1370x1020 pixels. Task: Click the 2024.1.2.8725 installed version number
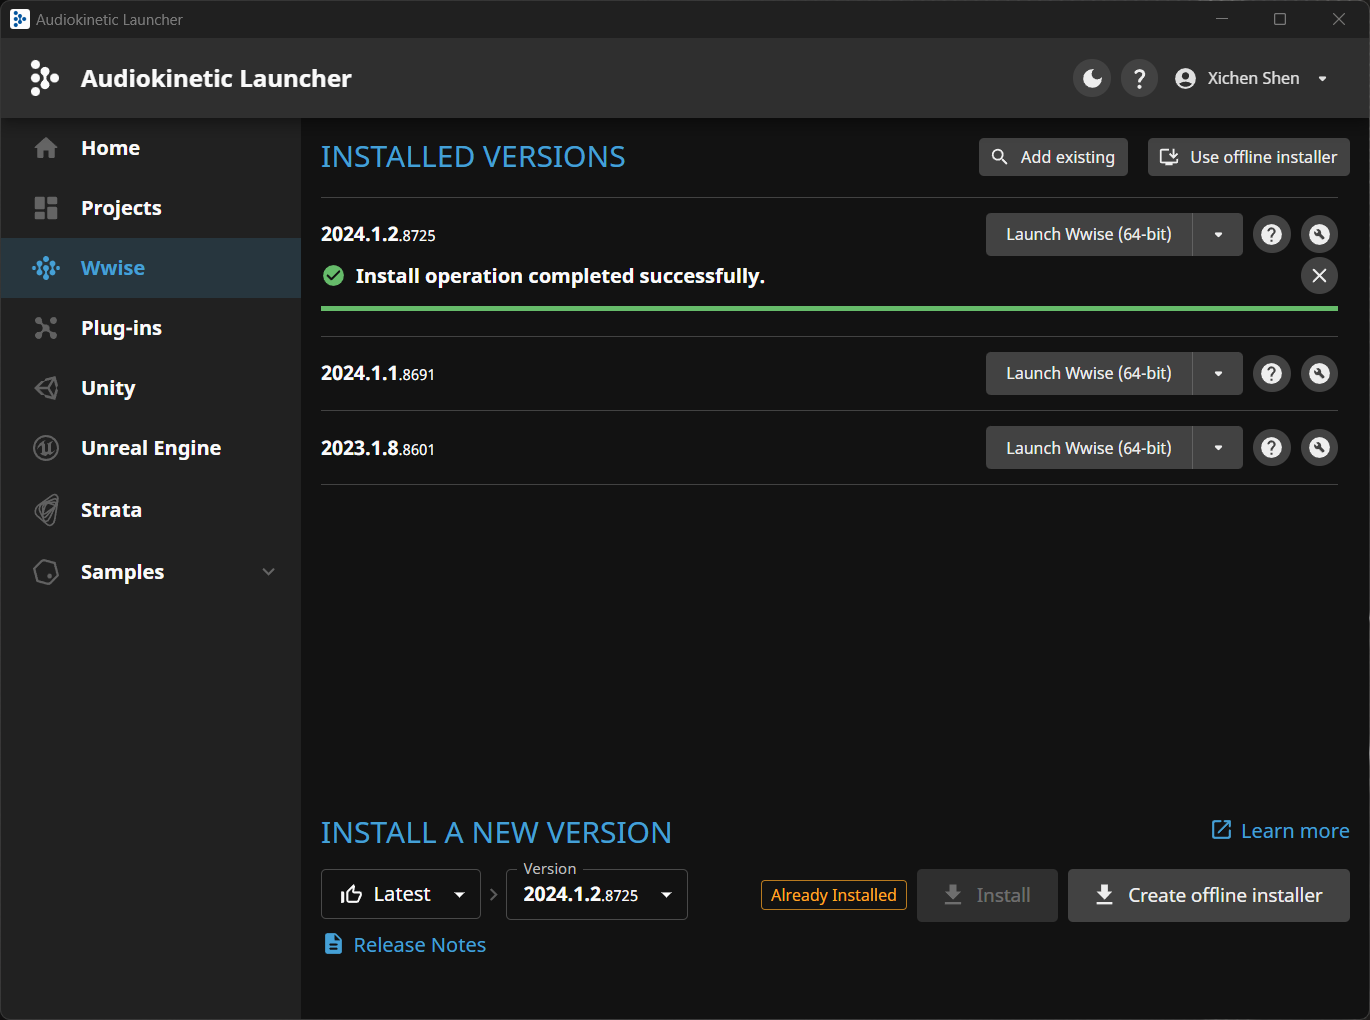click(378, 234)
